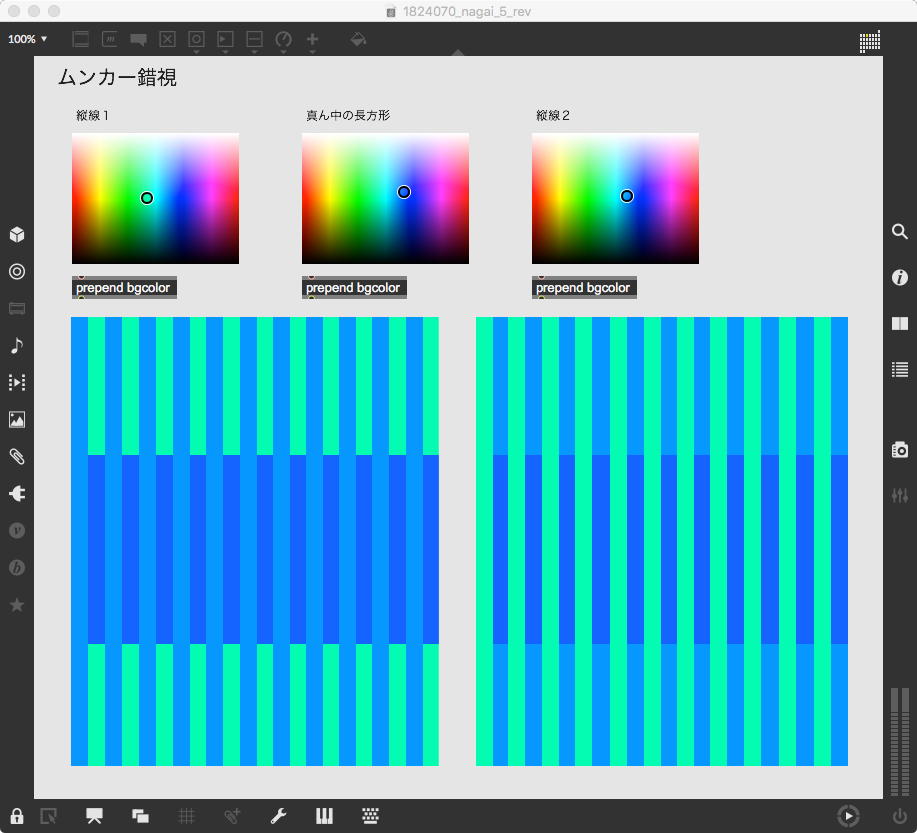The height and width of the screenshot is (833, 917).
Task: Open the video sequence browser in left sidebar
Action: click(x=17, y=383)
